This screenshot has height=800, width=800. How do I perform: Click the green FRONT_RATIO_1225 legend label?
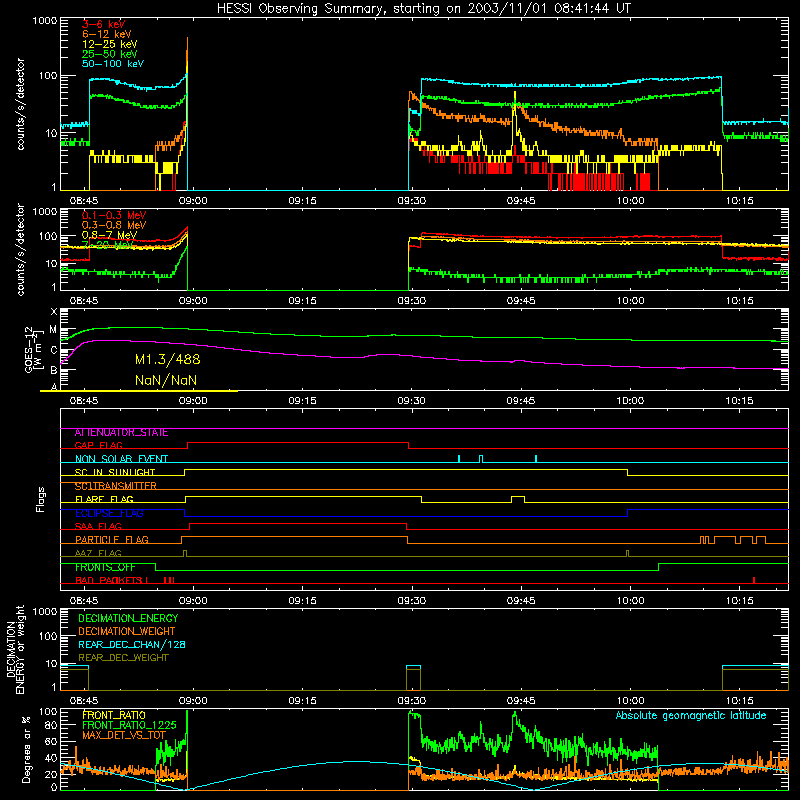(129, 725)
